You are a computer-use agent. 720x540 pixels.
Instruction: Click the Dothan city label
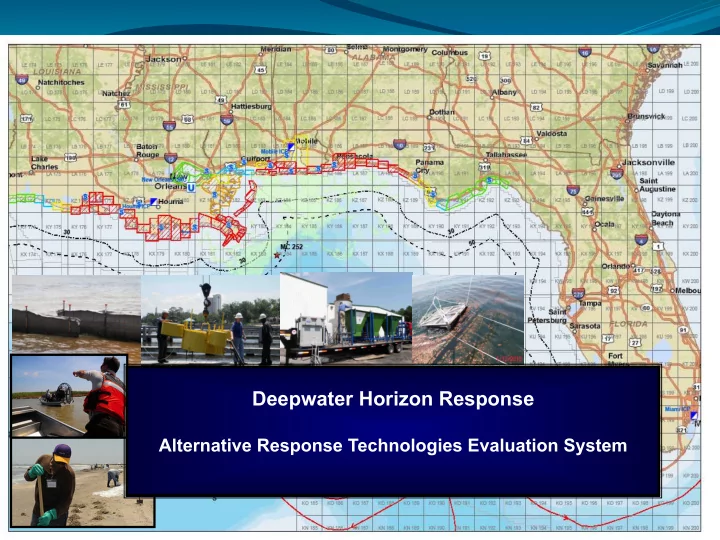tap(442, 112)
